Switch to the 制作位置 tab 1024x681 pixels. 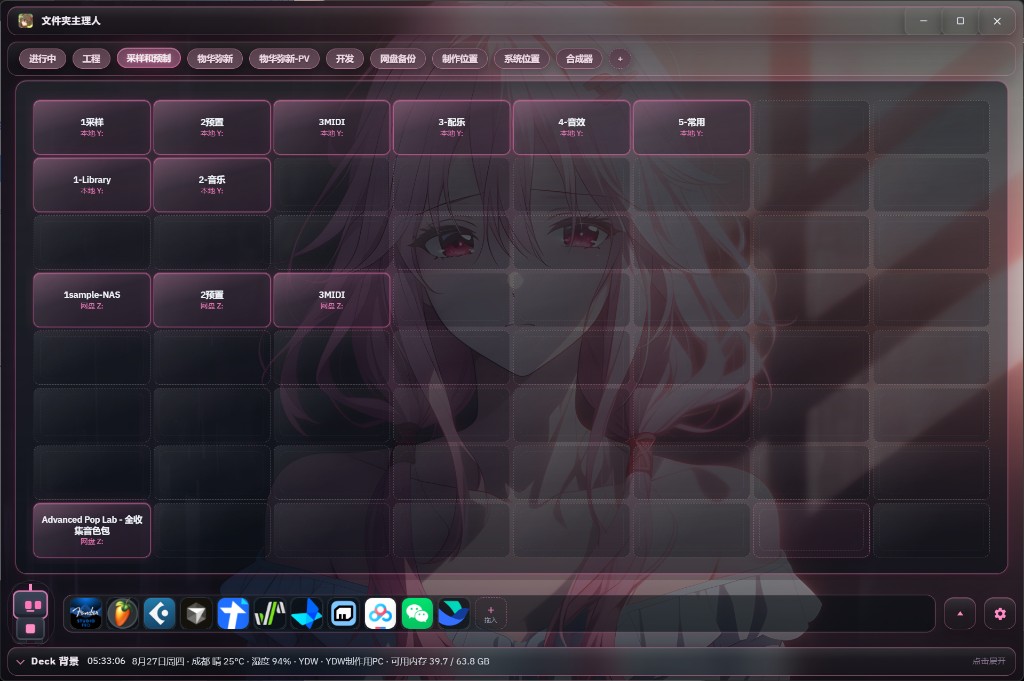point(460,59)
